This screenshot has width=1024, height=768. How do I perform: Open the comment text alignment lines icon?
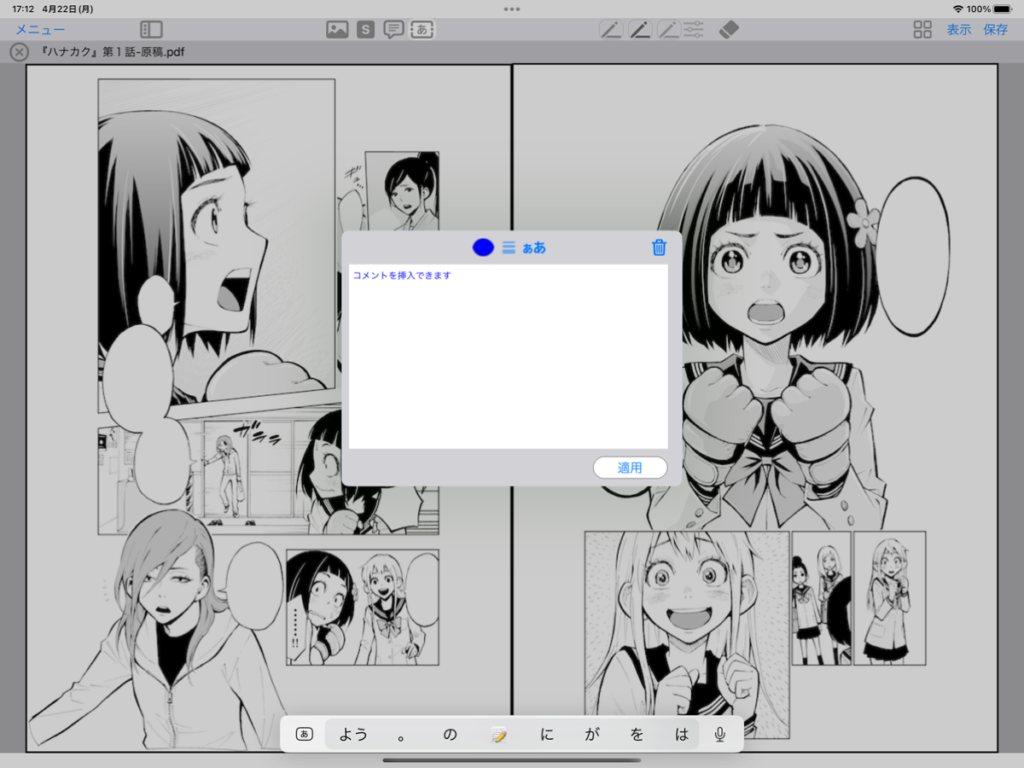click(509, 248)
